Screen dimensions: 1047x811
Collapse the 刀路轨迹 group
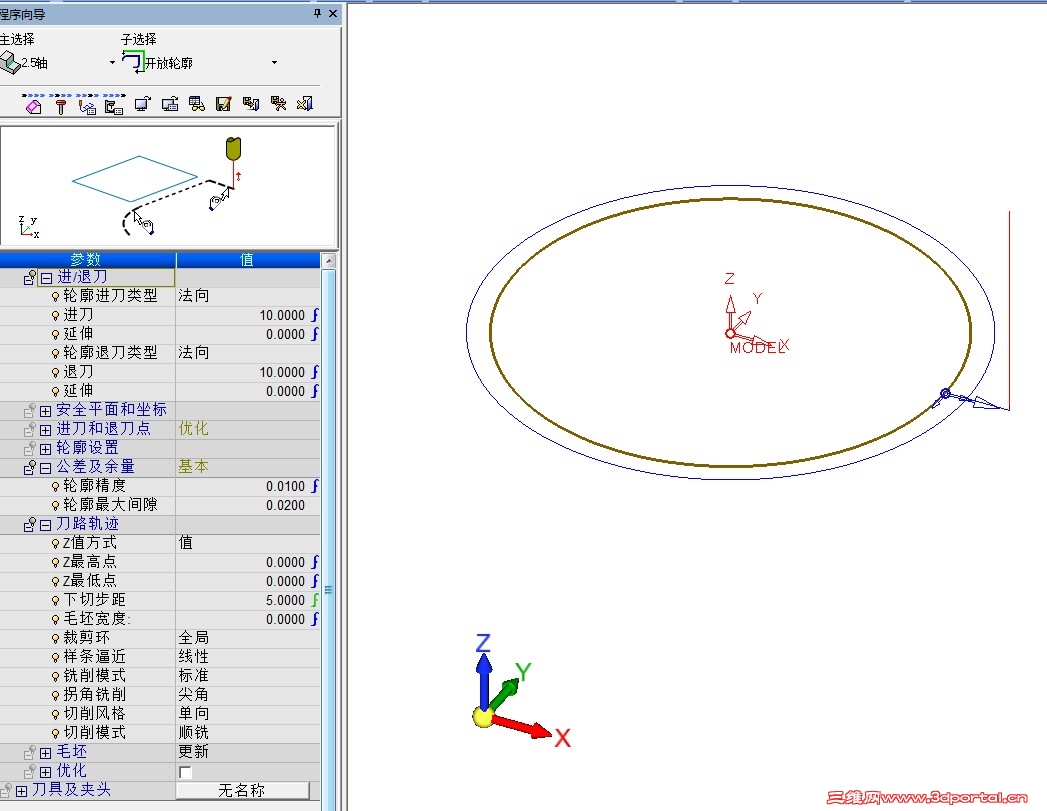coord(45,525)
